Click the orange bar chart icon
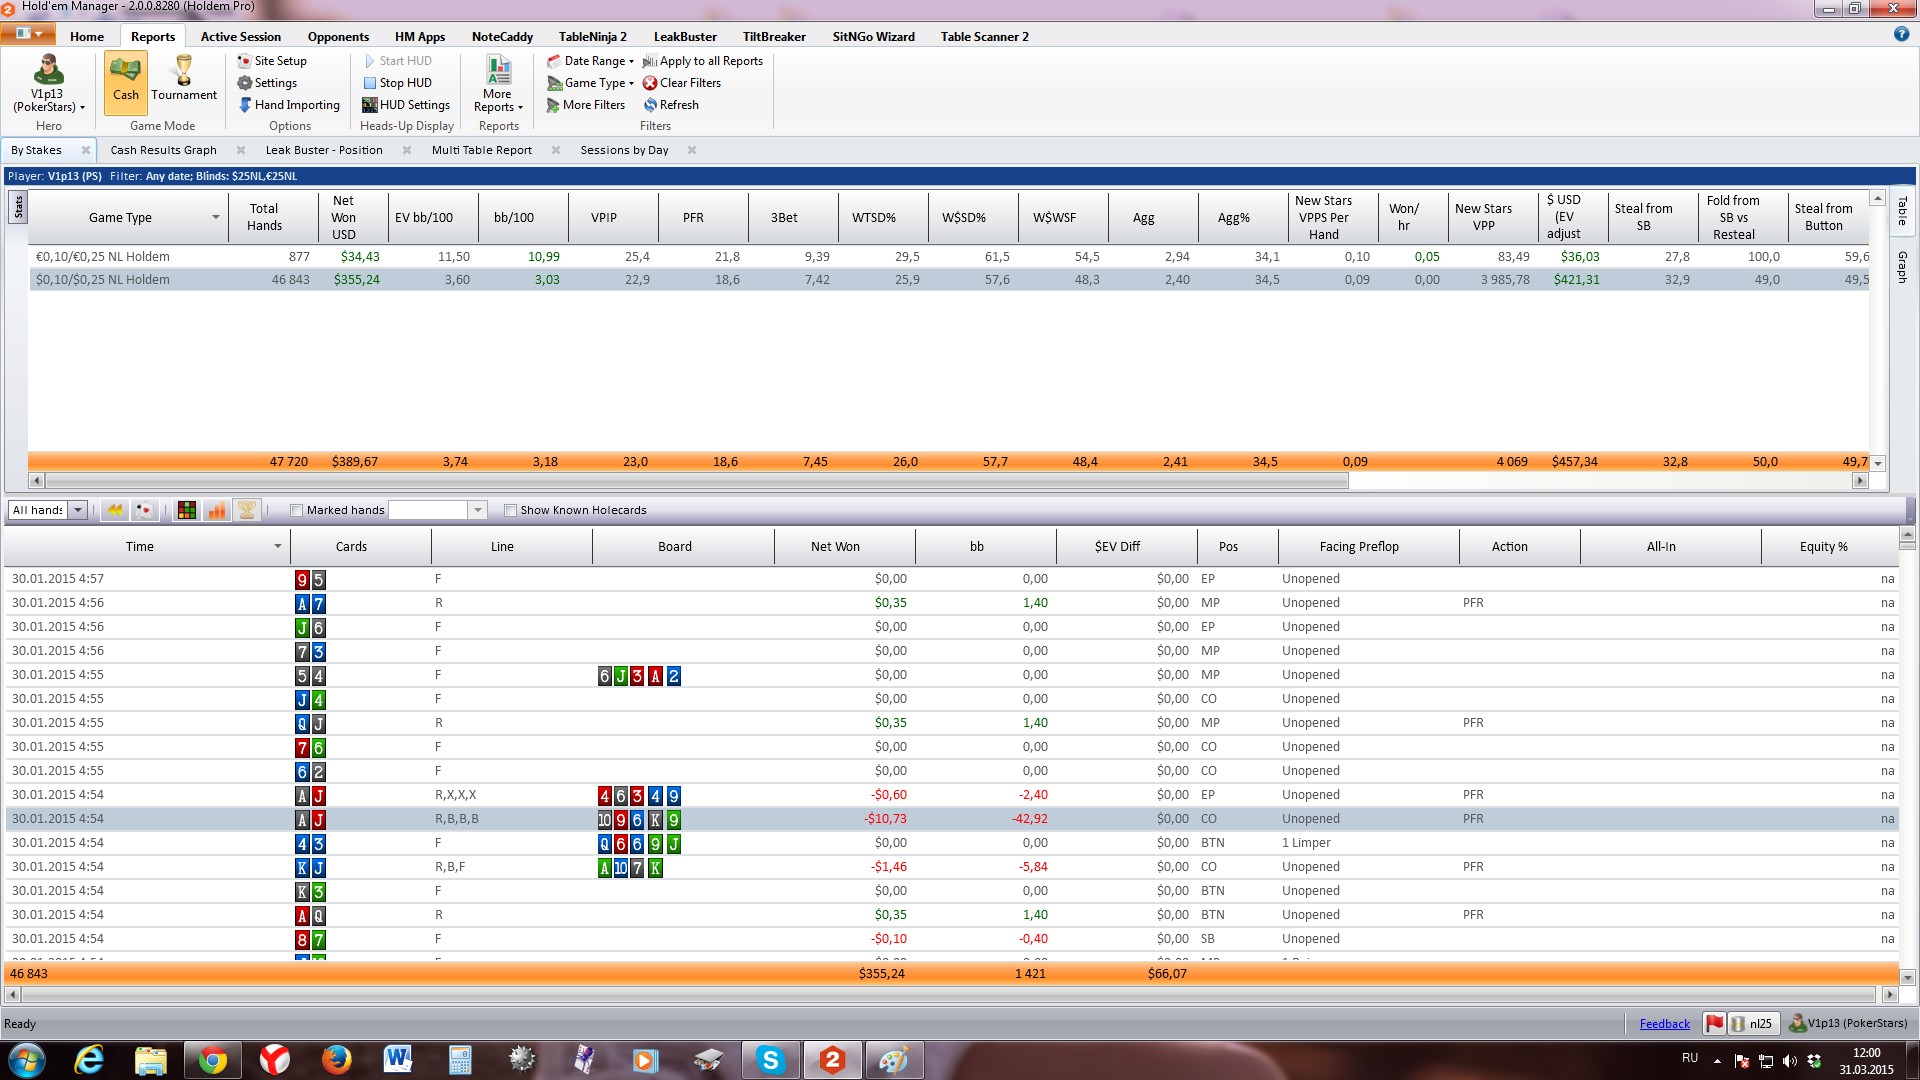Image resolution: width=1920 pixels, height=1080 pixels. click(216, 510)
